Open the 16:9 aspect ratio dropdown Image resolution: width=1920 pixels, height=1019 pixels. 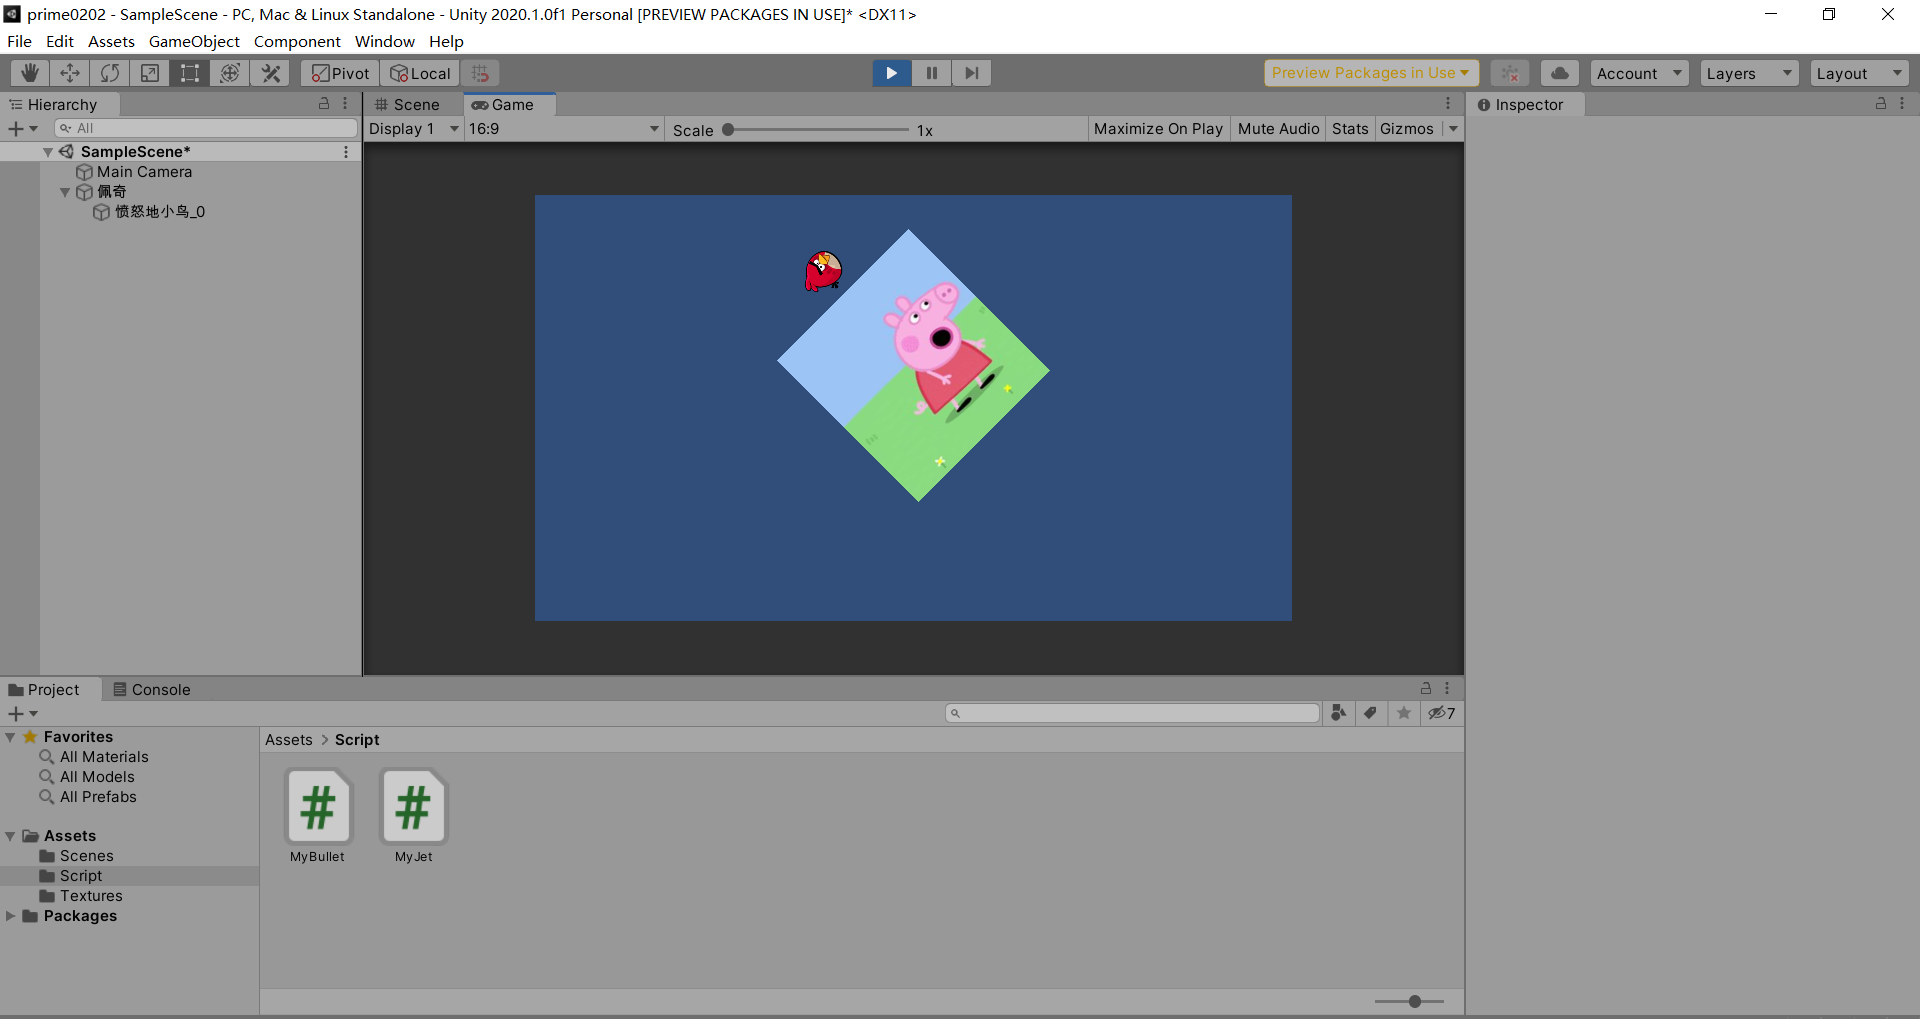(x=564, y=129)
